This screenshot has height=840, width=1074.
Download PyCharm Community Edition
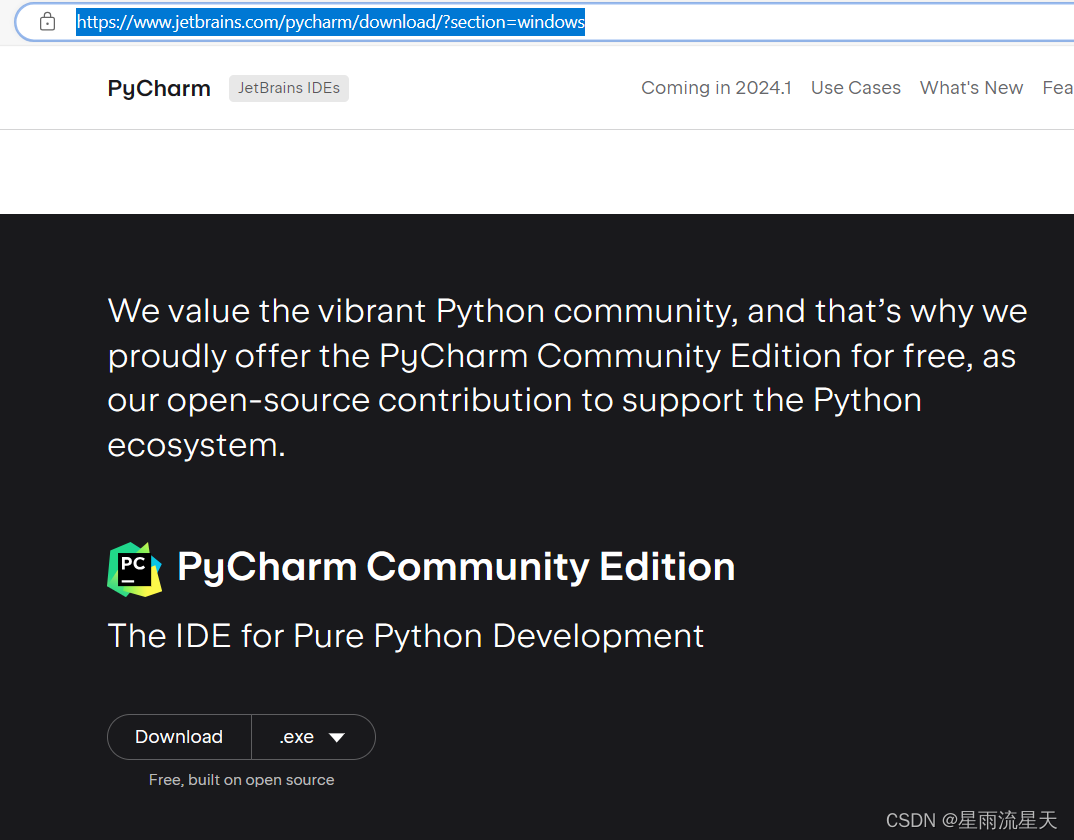[179, 737]
